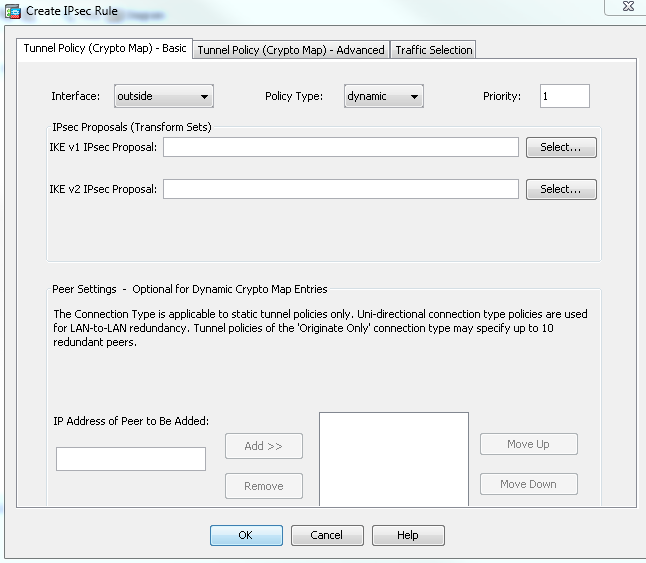Click the Priority input field
The image size is (646, 563).
565,96
